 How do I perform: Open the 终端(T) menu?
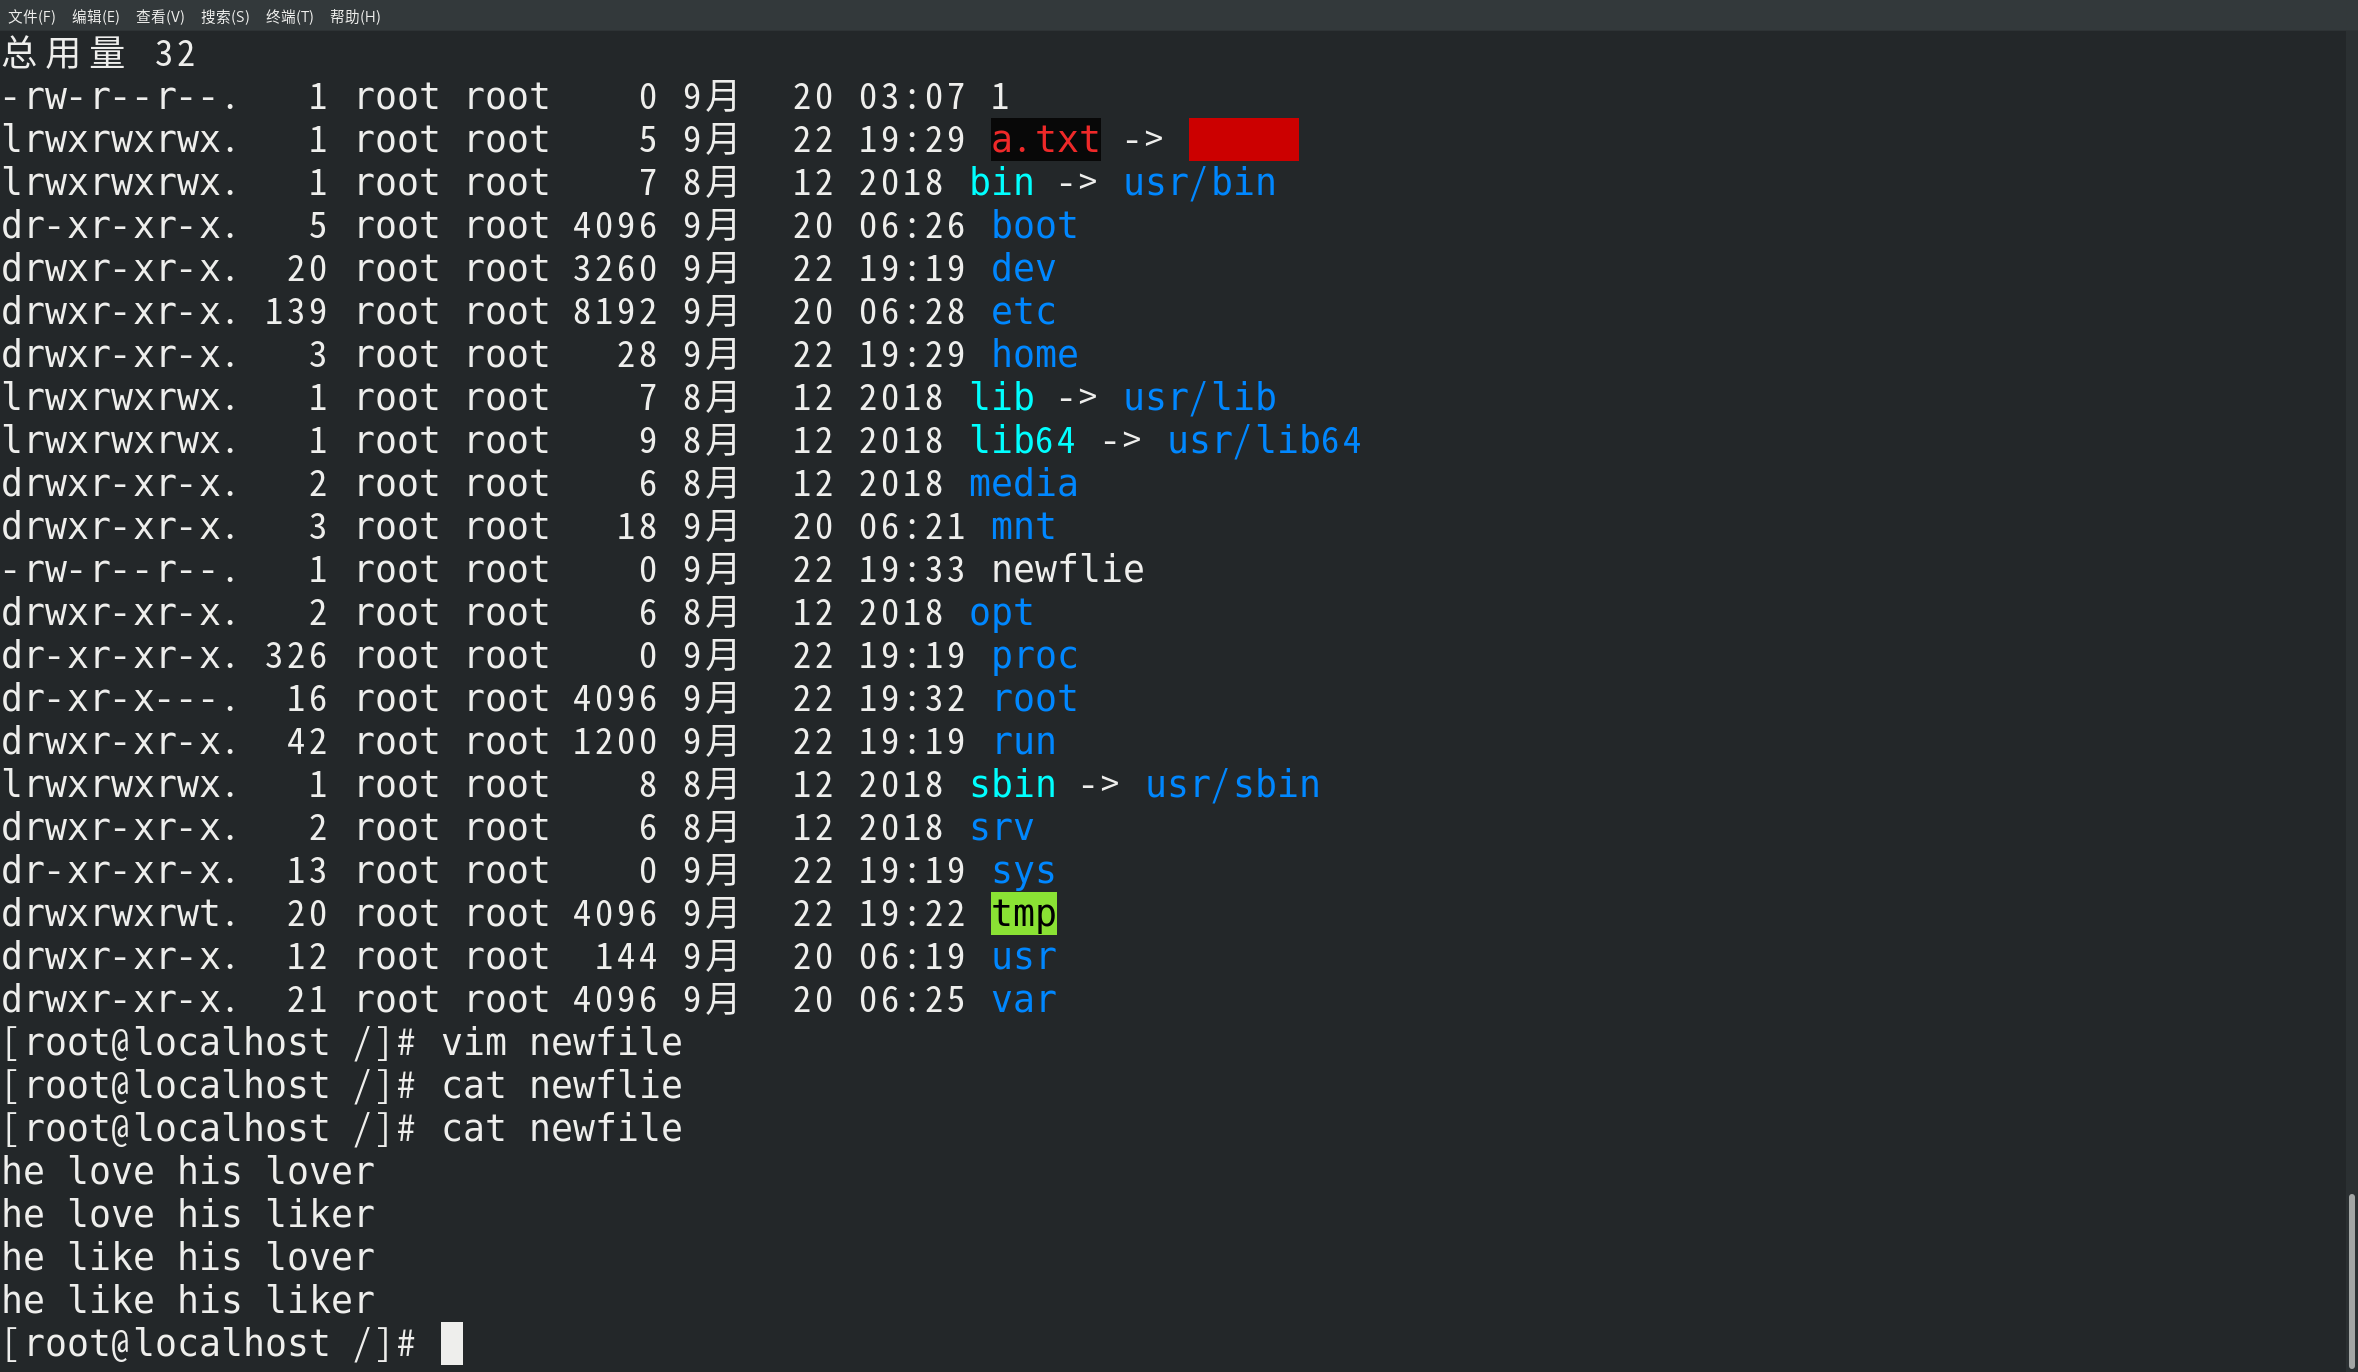[x=289, y=16]
